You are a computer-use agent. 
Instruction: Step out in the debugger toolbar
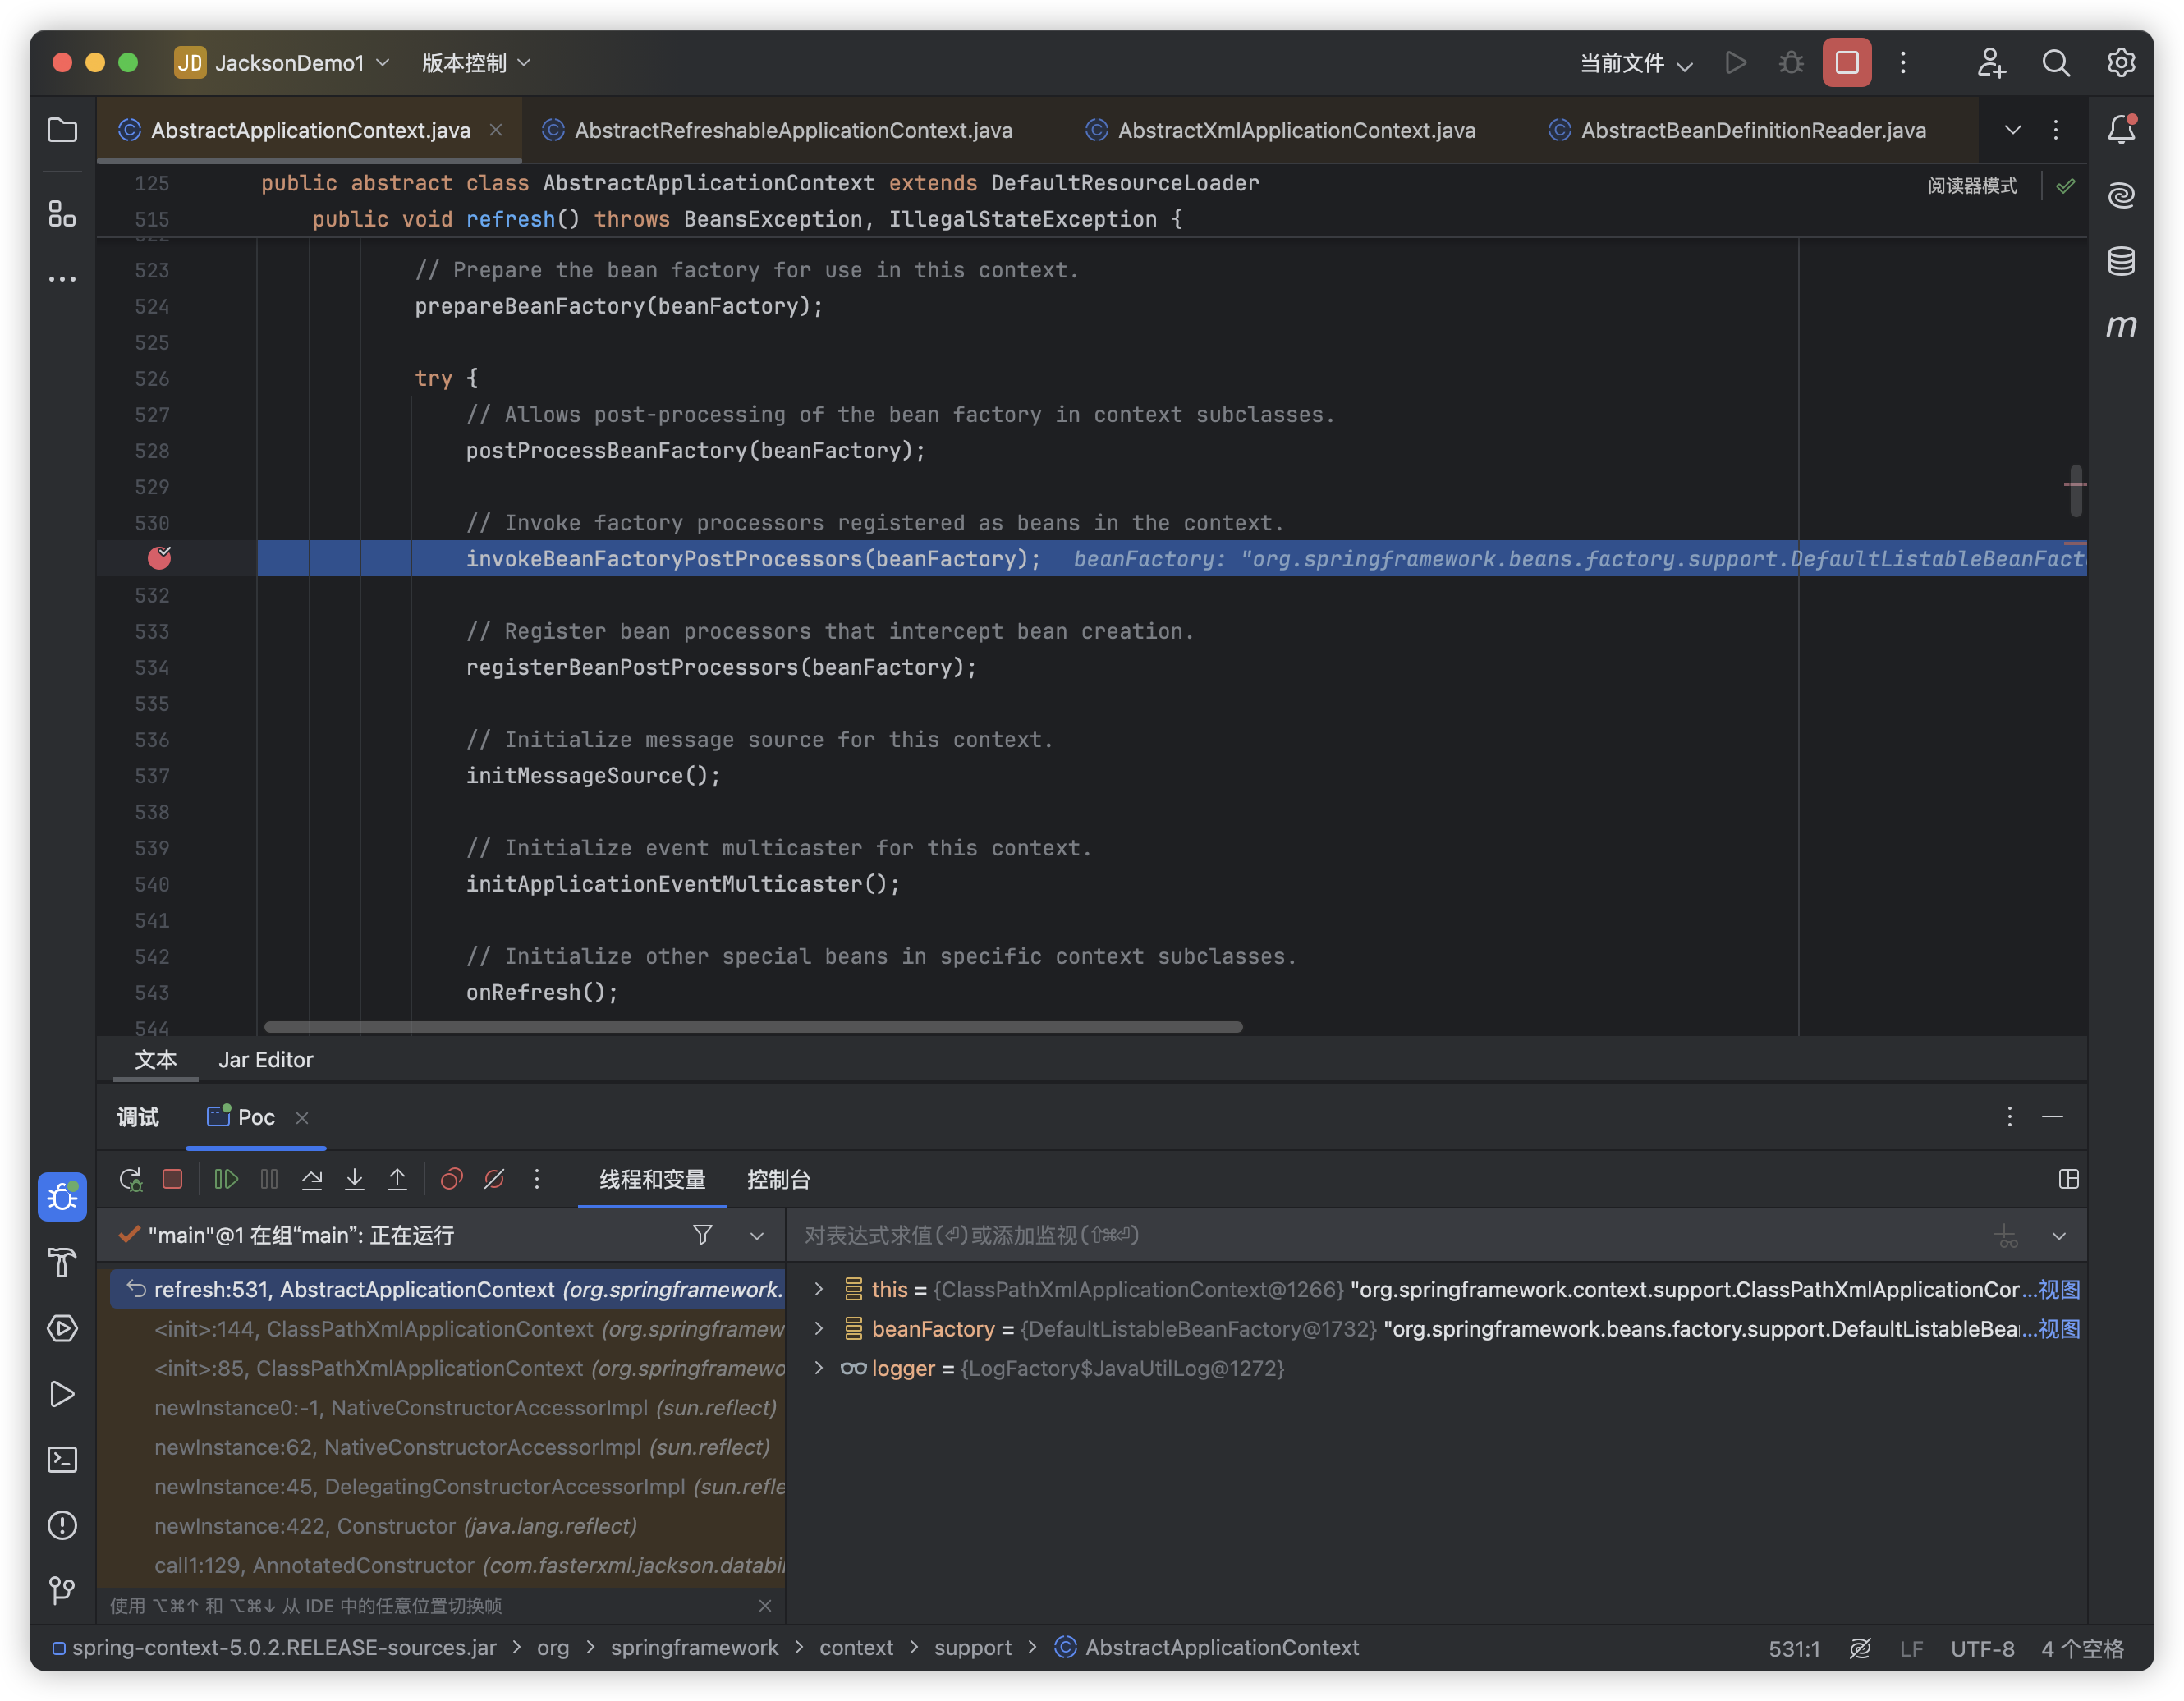[x=397, y=1180]
